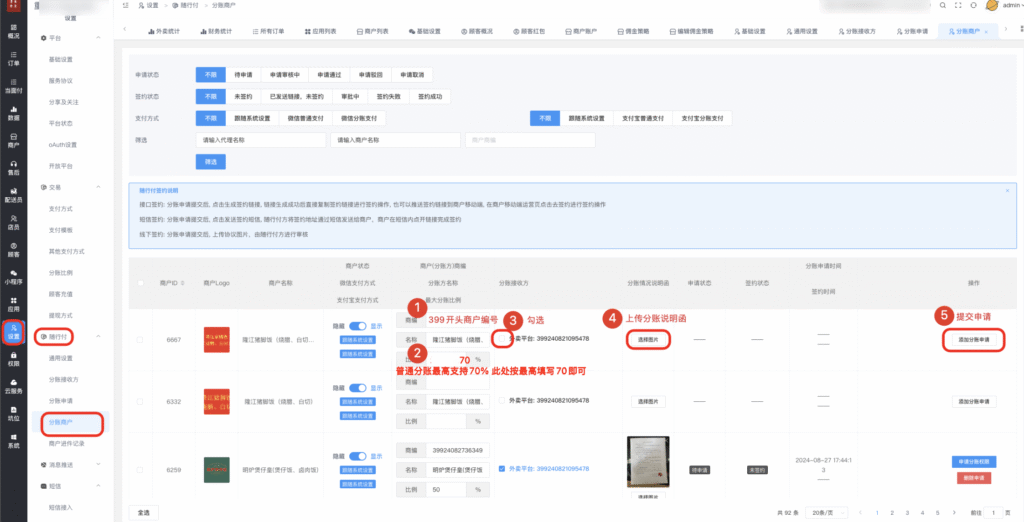Click the 请输入商户名称 input field
The height and width of the screenshot is (522, 1024).
tap(395, 140)
